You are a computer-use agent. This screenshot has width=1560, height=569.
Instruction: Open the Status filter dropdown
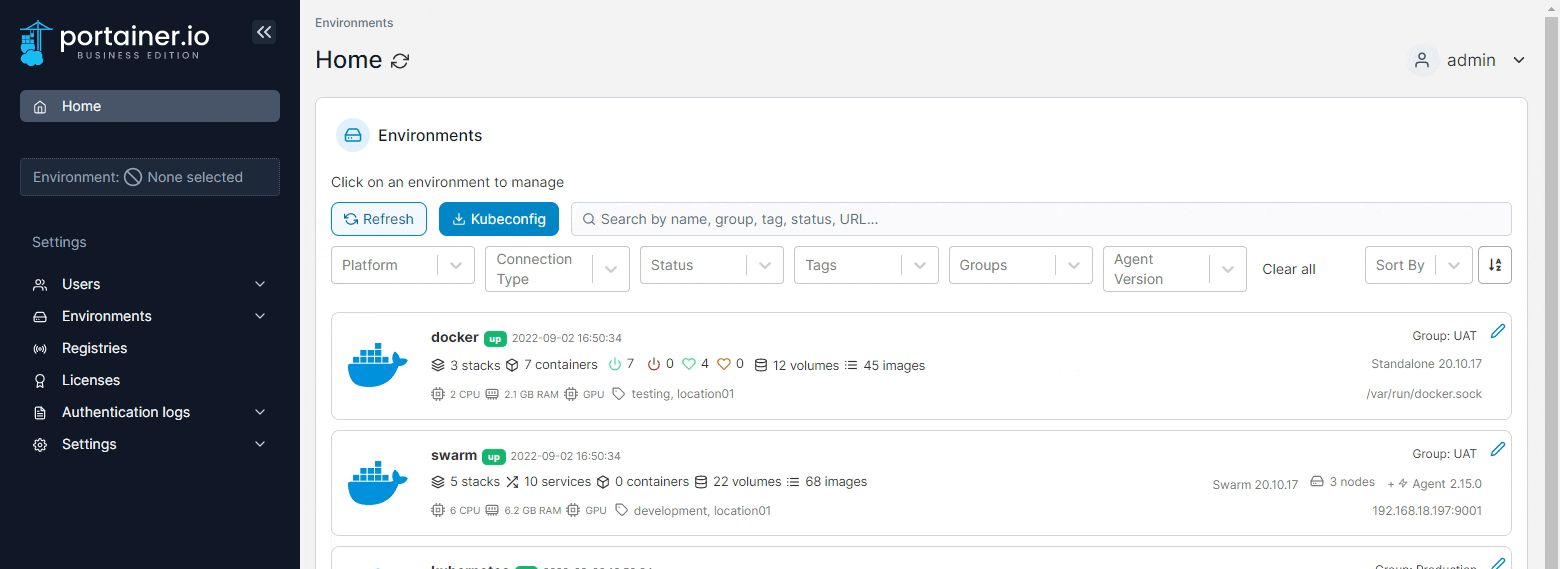pyautogui.click(x=711, y=265)
